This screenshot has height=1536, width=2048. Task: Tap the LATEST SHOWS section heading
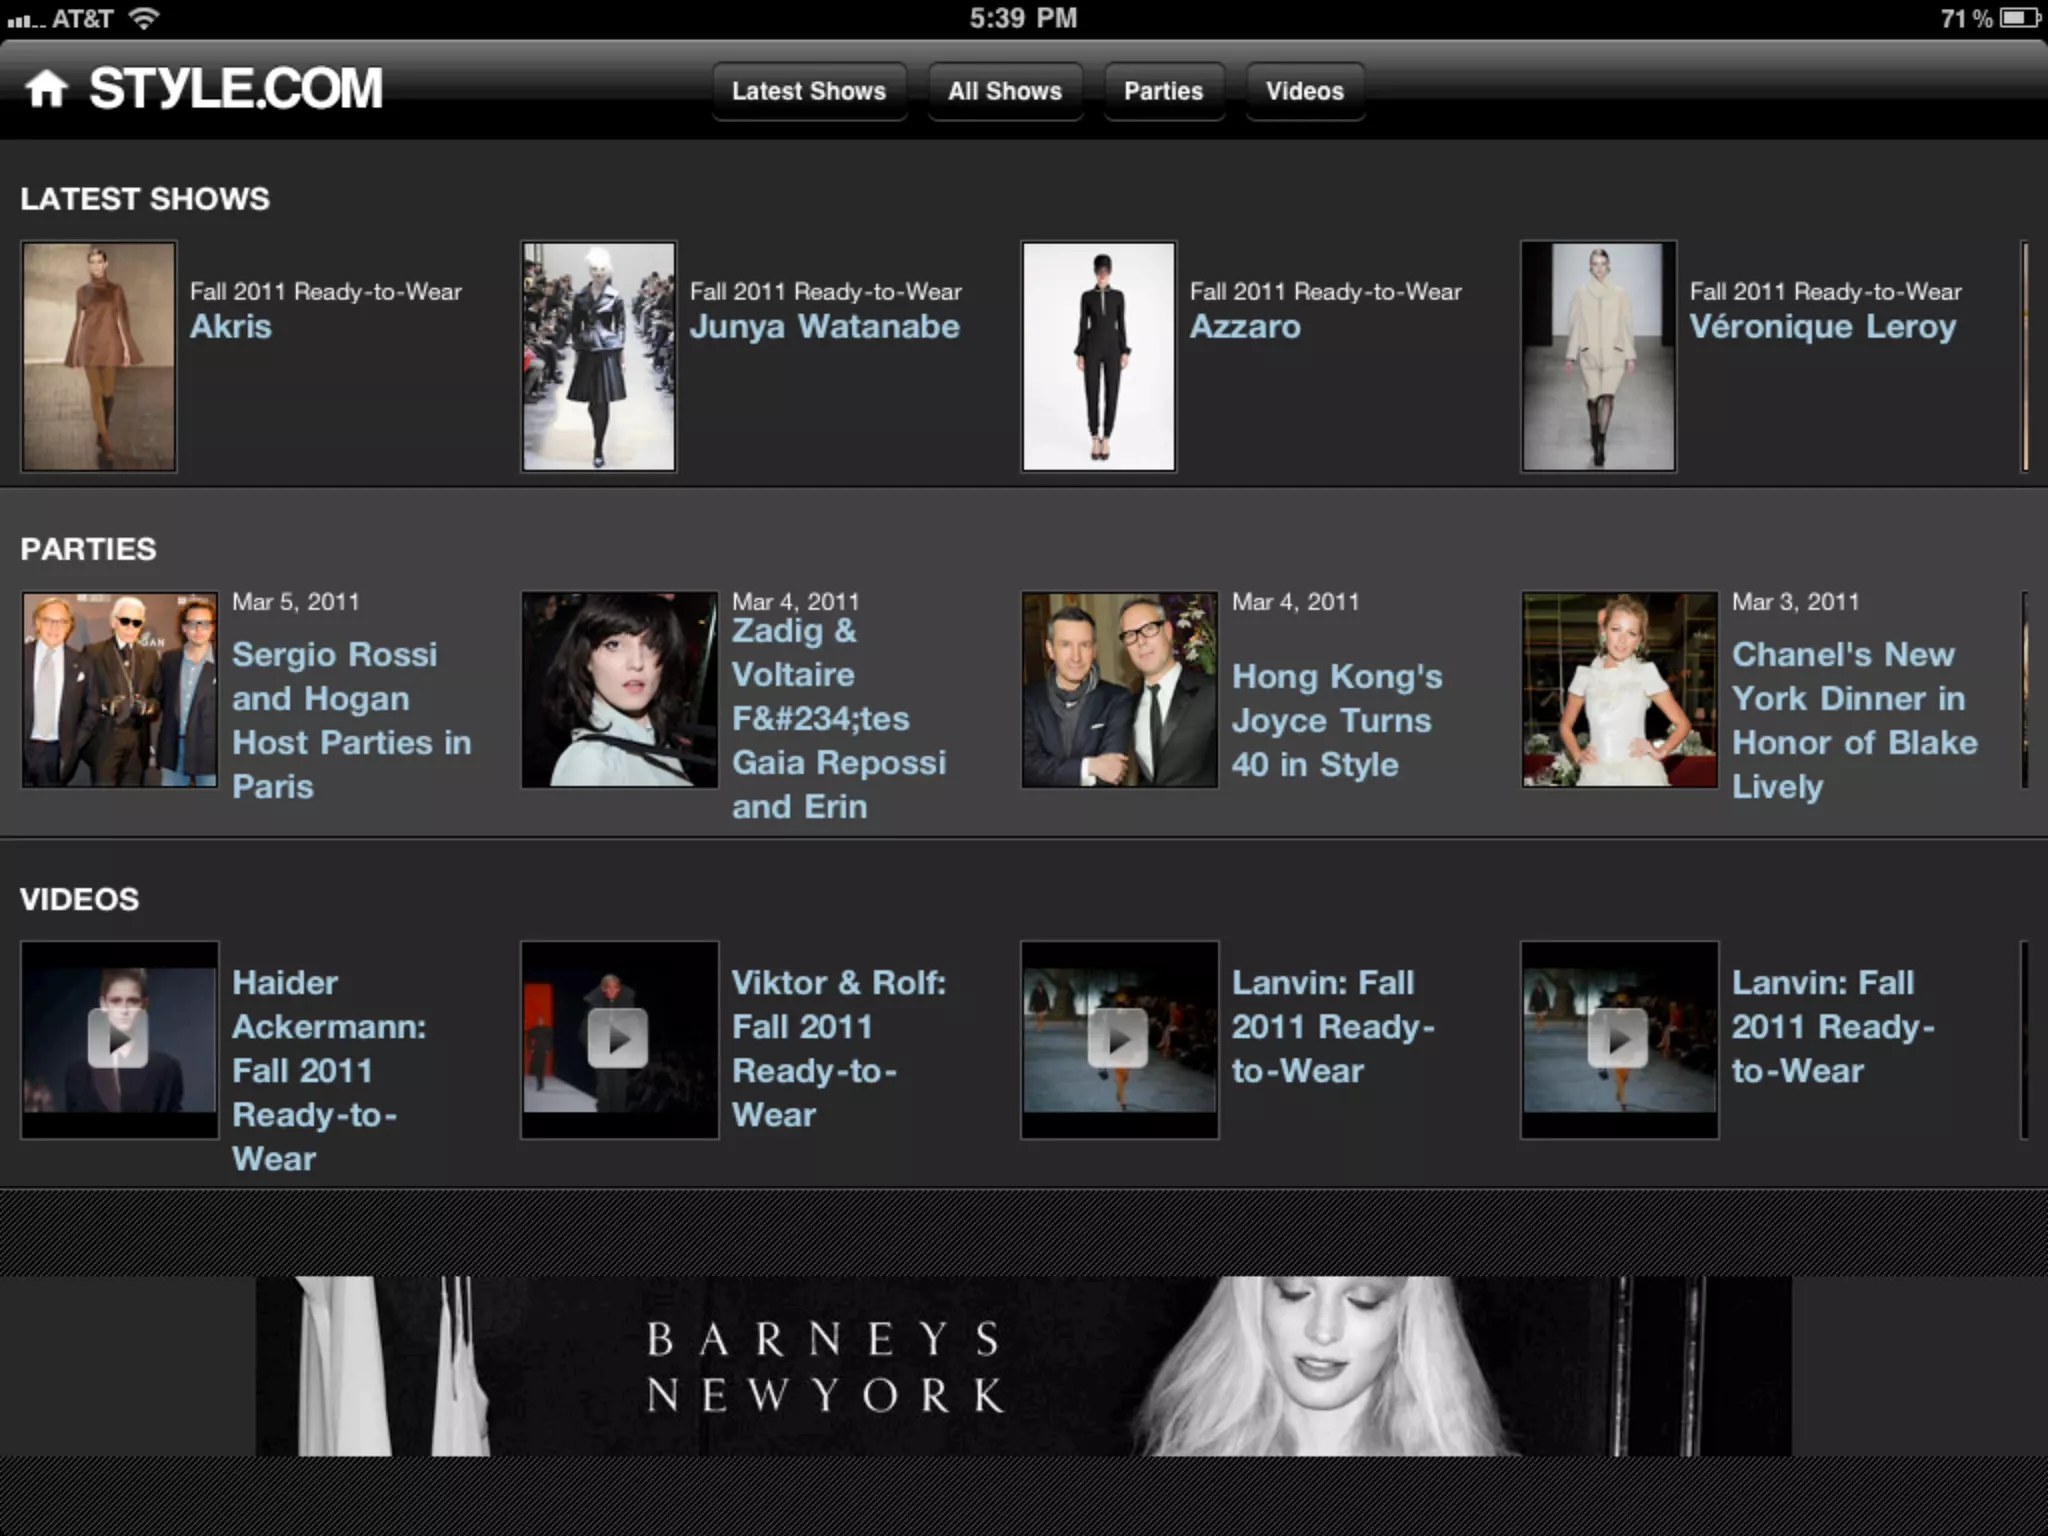coord(145,199)
